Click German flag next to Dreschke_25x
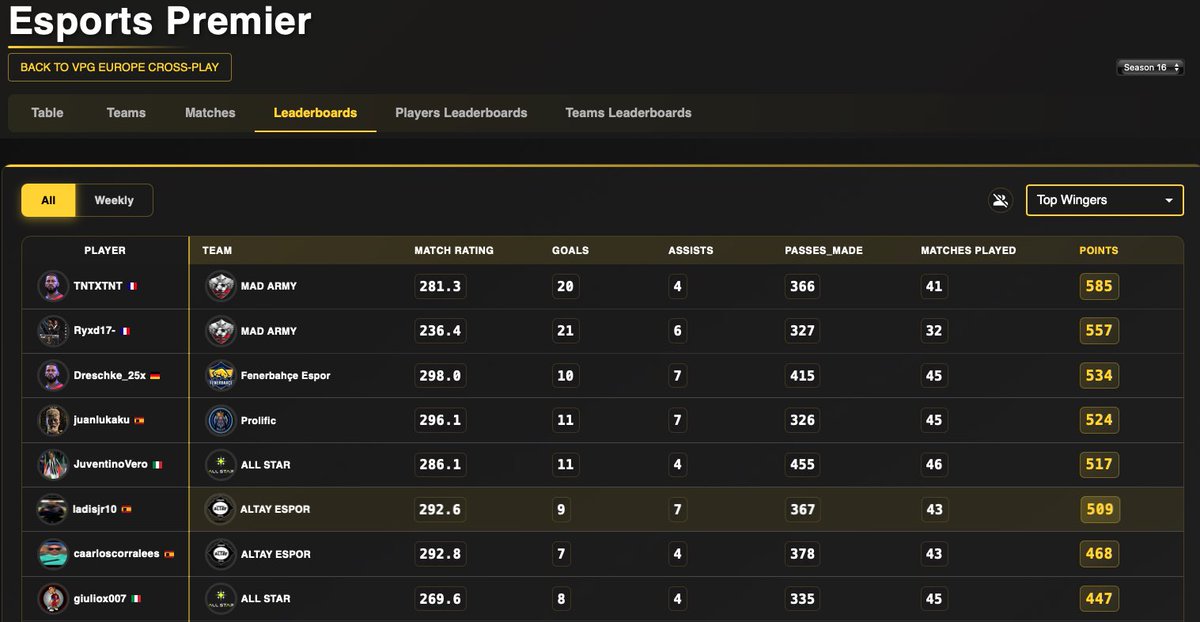This screenshot has height=622, width=1200. pyautogui.click(x=155, y=376)
